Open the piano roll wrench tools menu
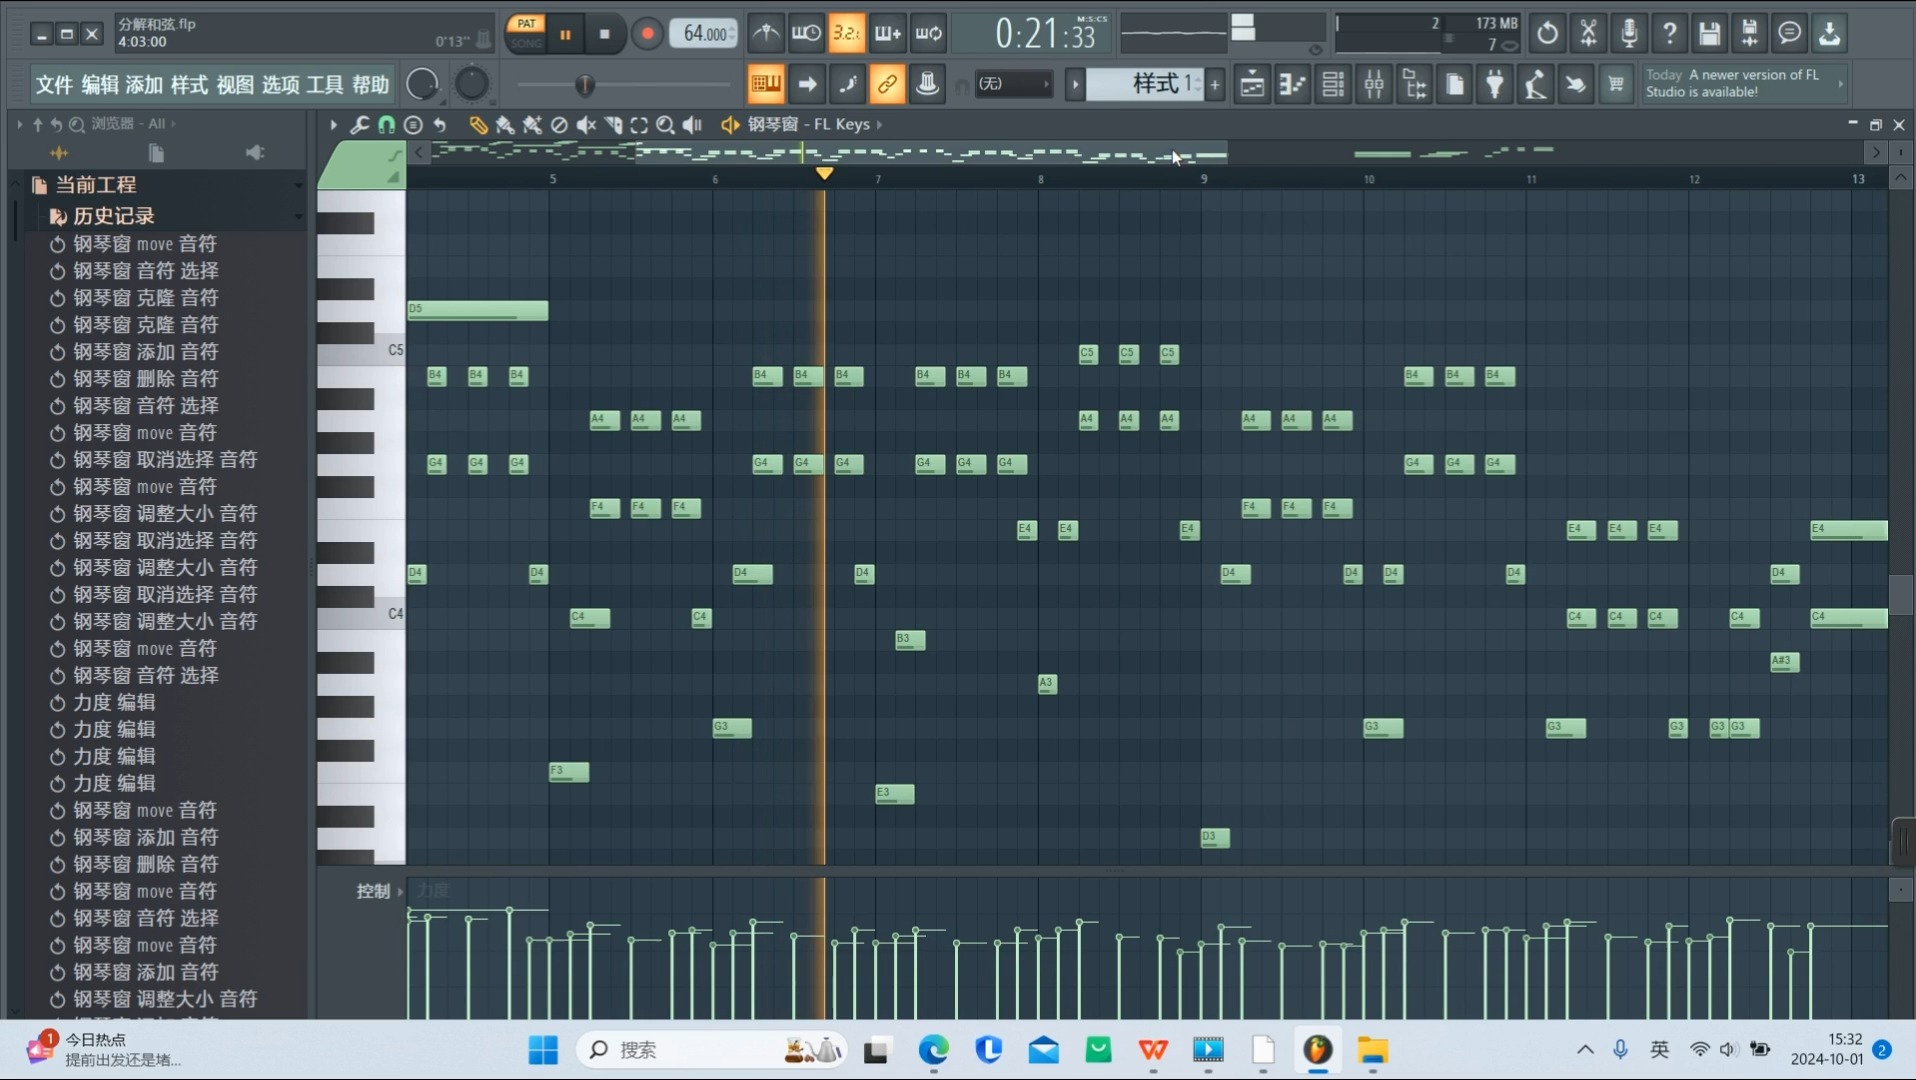This screenshot has height=1080, width=1916. pos(360,125)
